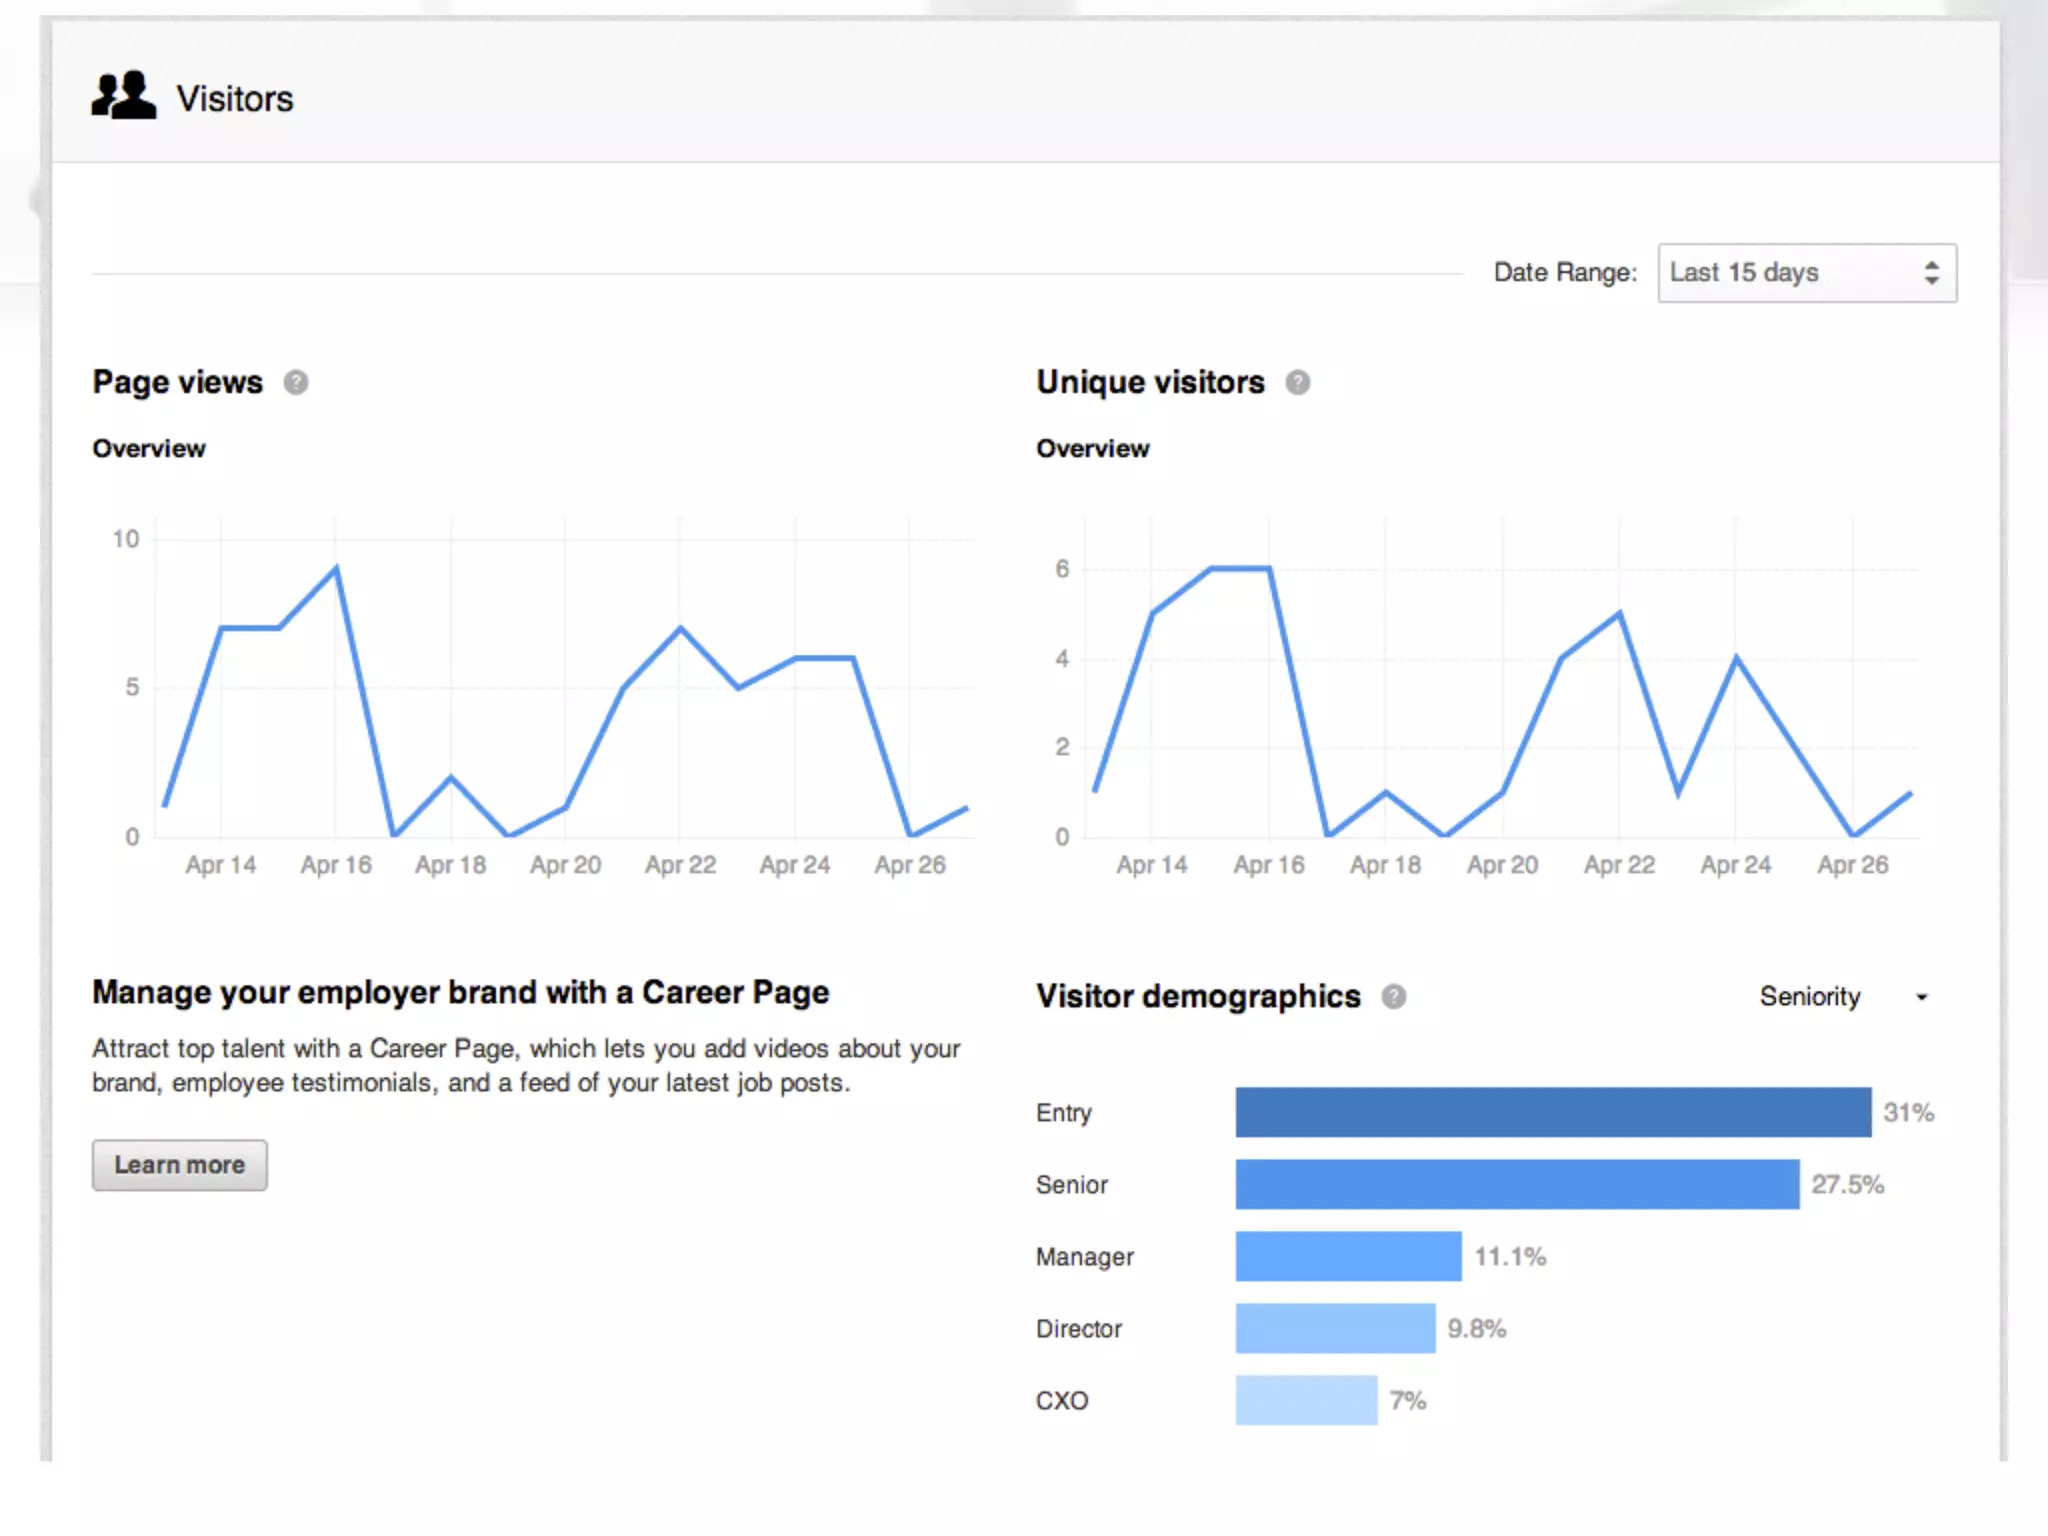Click Page views point at Apr 22
The width and height of the screenshot is (2048, 1536).
[x=680, y=628]
